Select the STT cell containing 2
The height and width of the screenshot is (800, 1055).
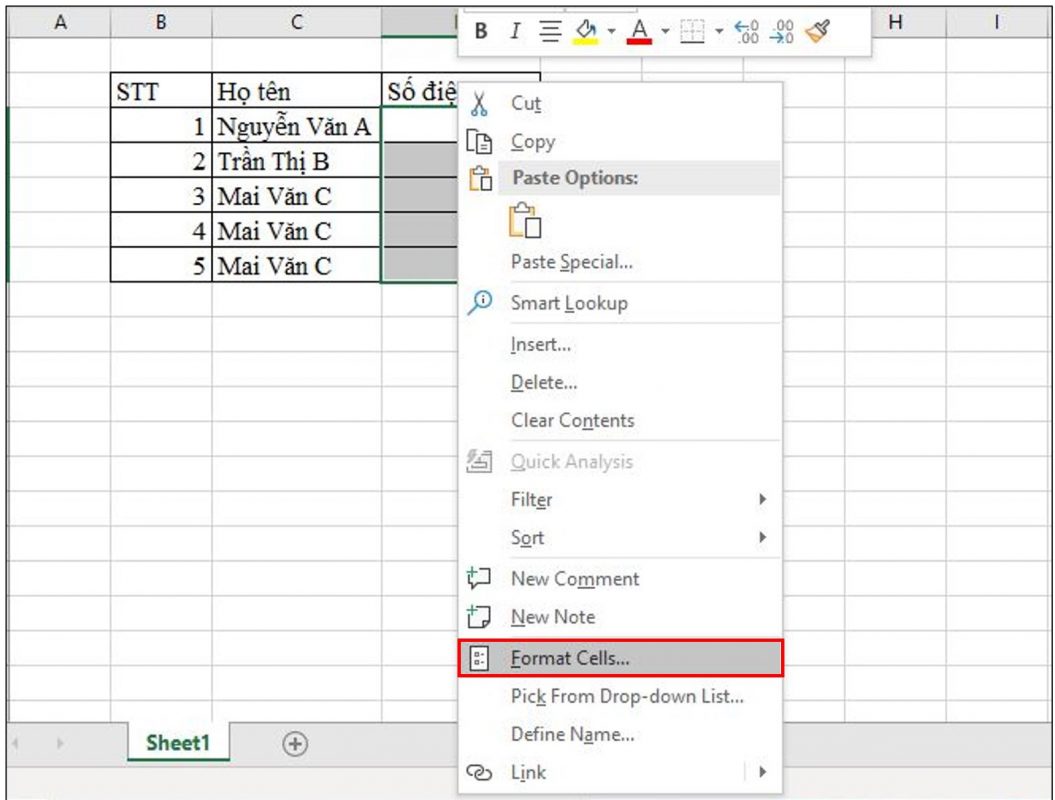click(x=161, y=160)
